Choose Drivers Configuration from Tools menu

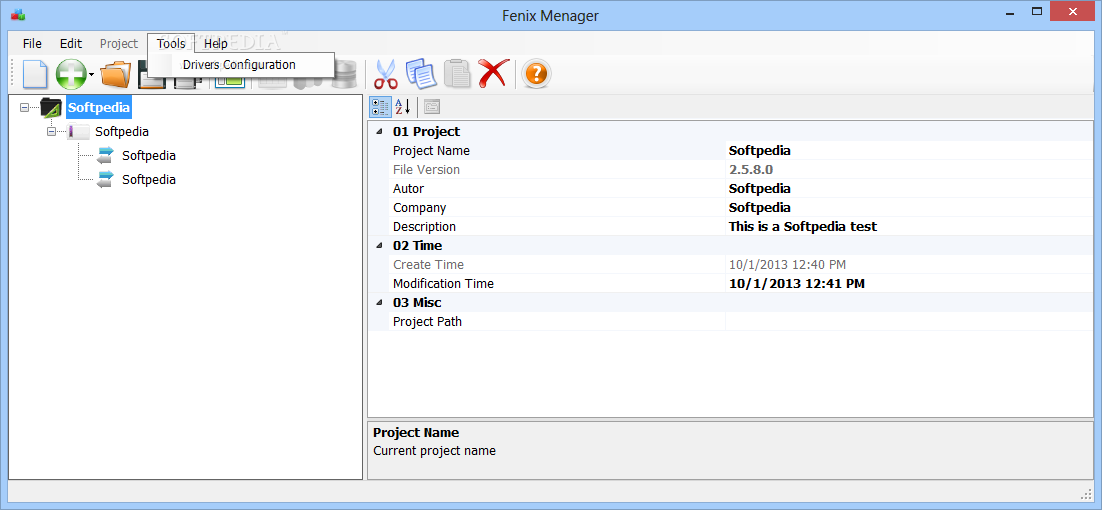point(239,65)
